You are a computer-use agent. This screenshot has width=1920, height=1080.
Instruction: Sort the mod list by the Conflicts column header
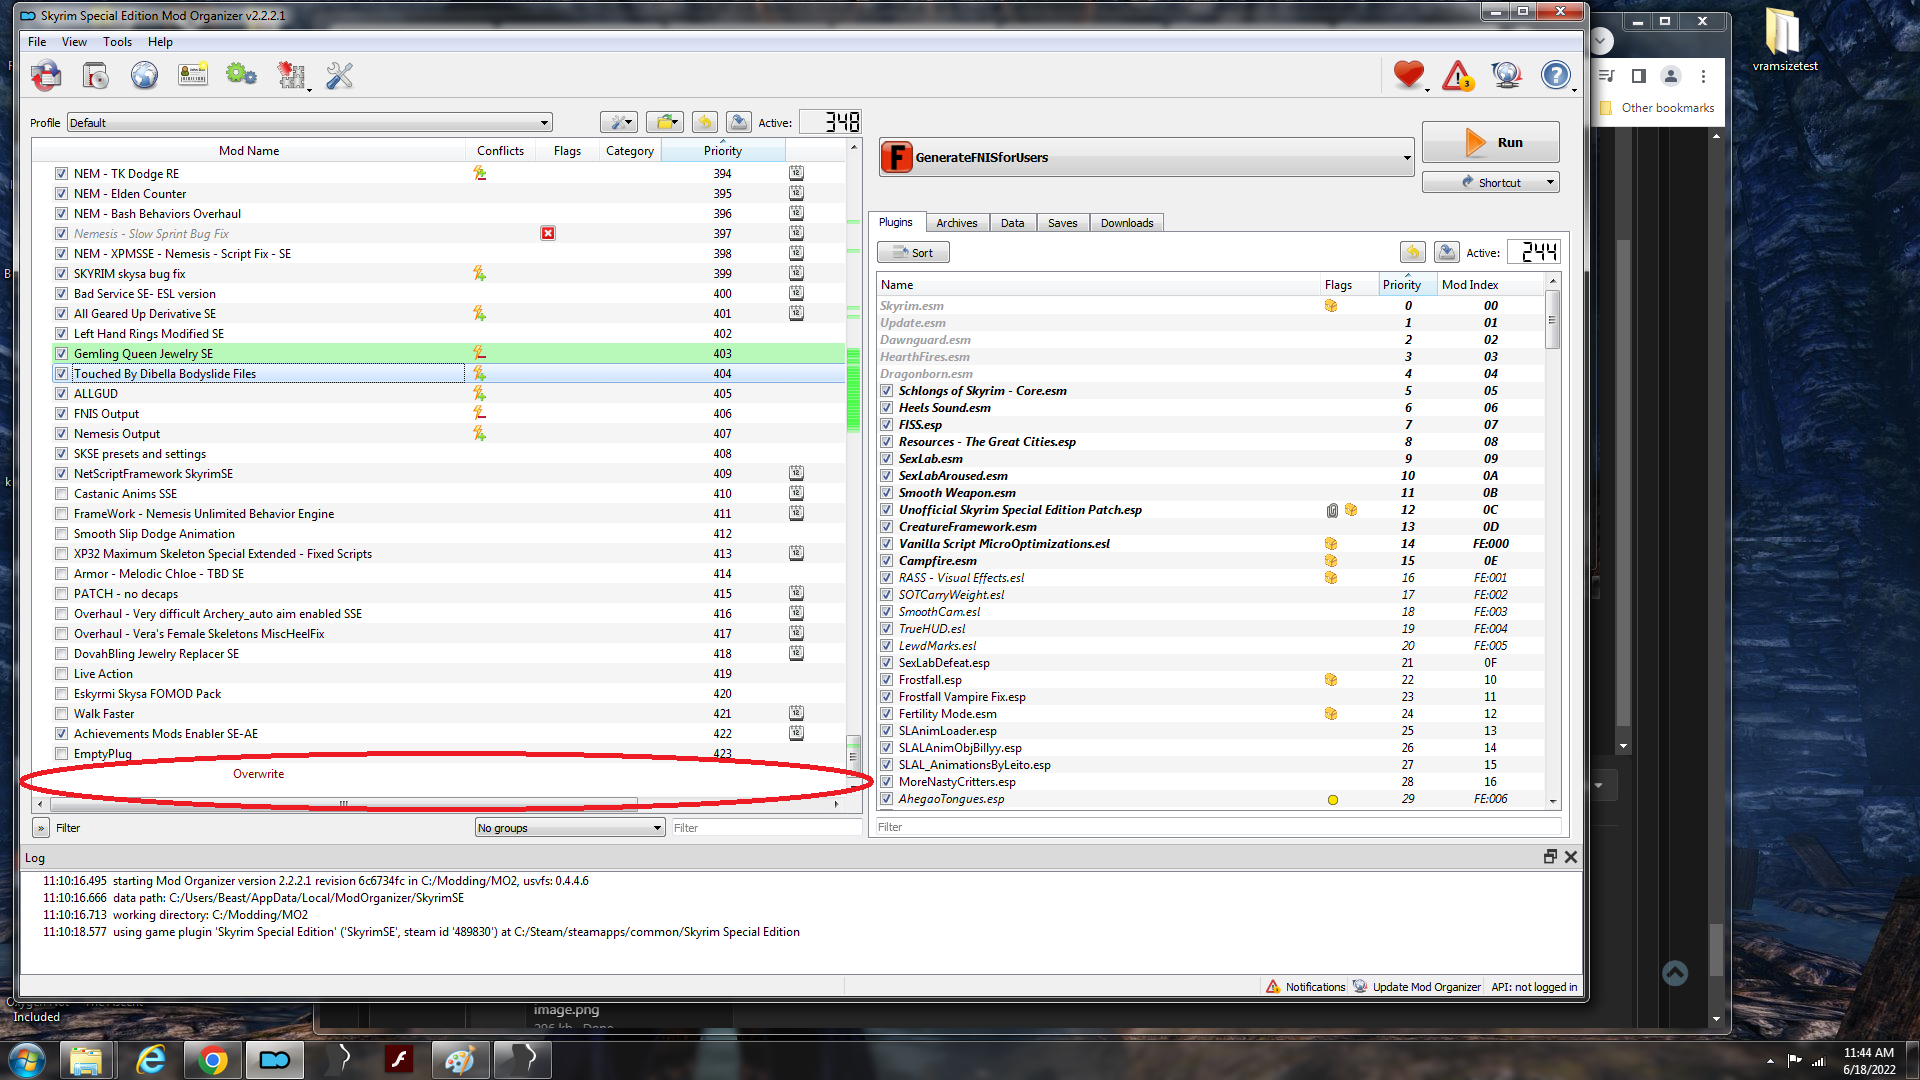(x=500, y=151)
